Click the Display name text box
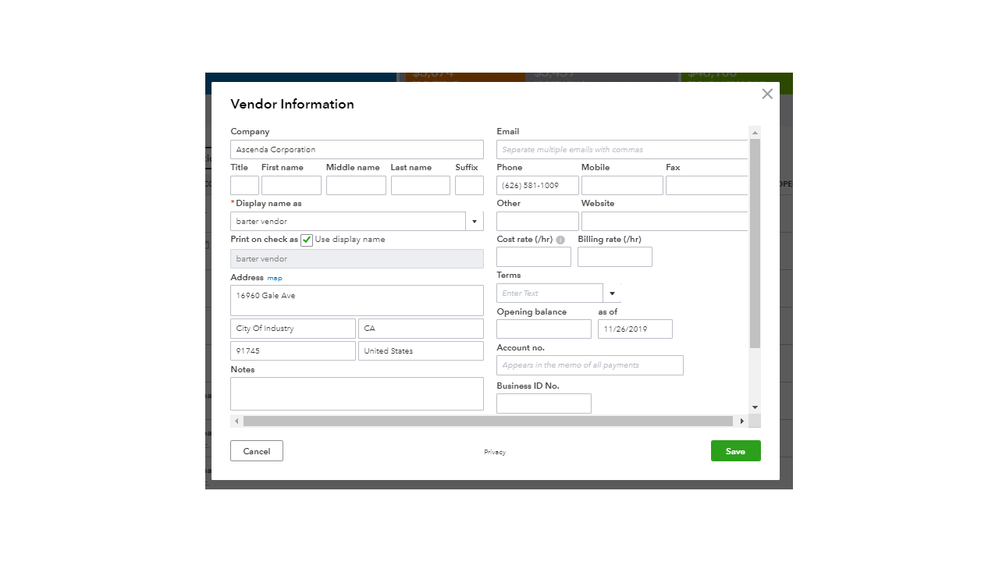The height and width of the screenshot is (562, 999). coord(348,221)
